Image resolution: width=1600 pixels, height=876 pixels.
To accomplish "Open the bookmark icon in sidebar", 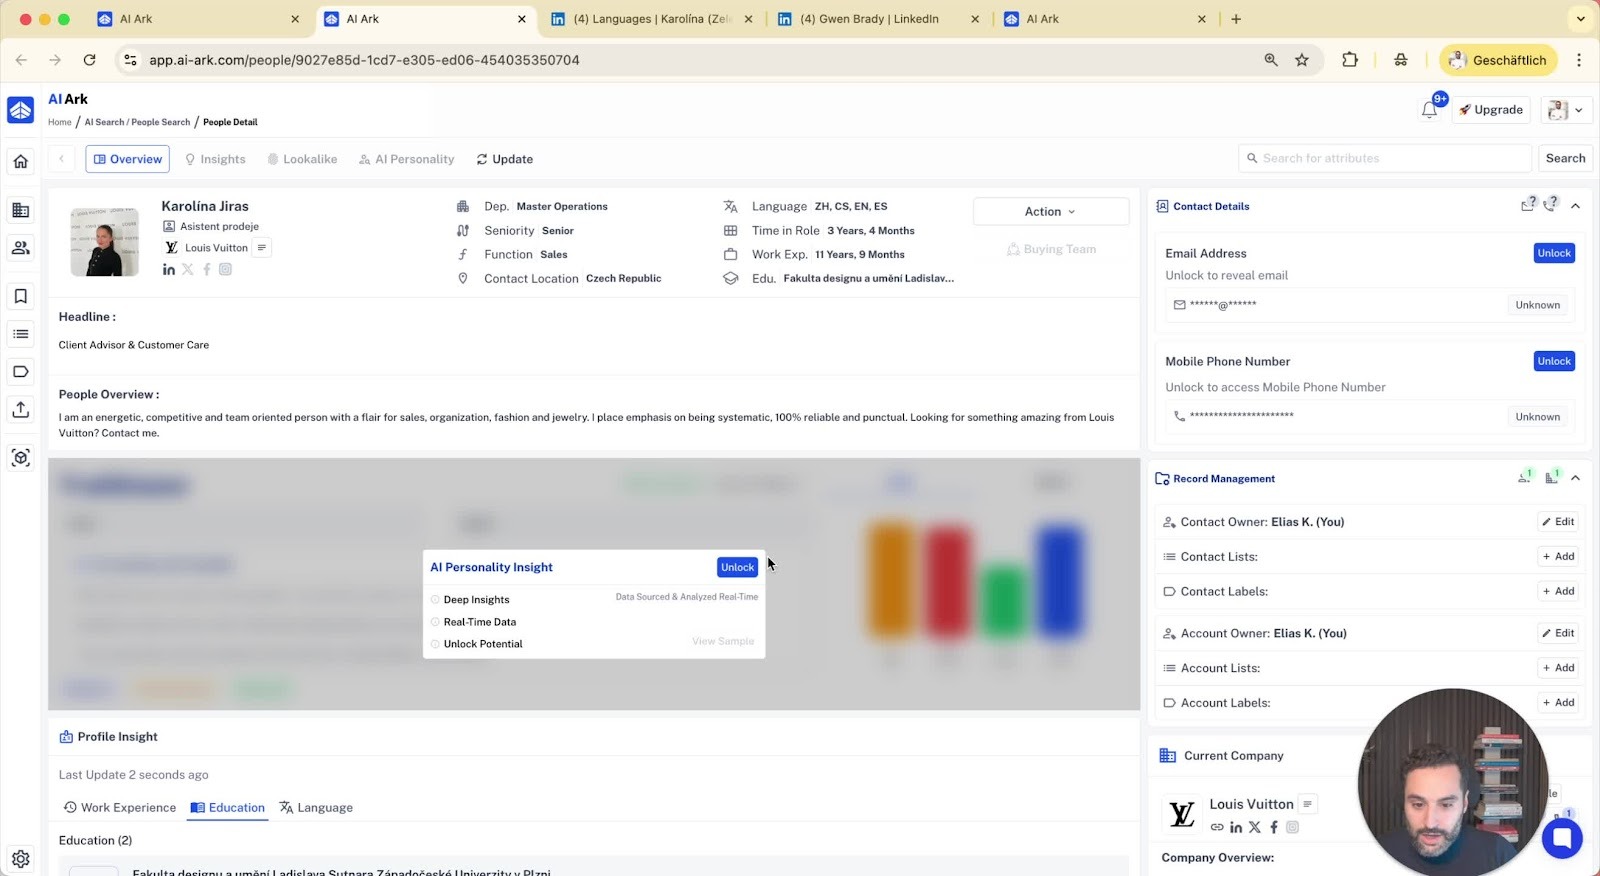I will click(21, 296).
